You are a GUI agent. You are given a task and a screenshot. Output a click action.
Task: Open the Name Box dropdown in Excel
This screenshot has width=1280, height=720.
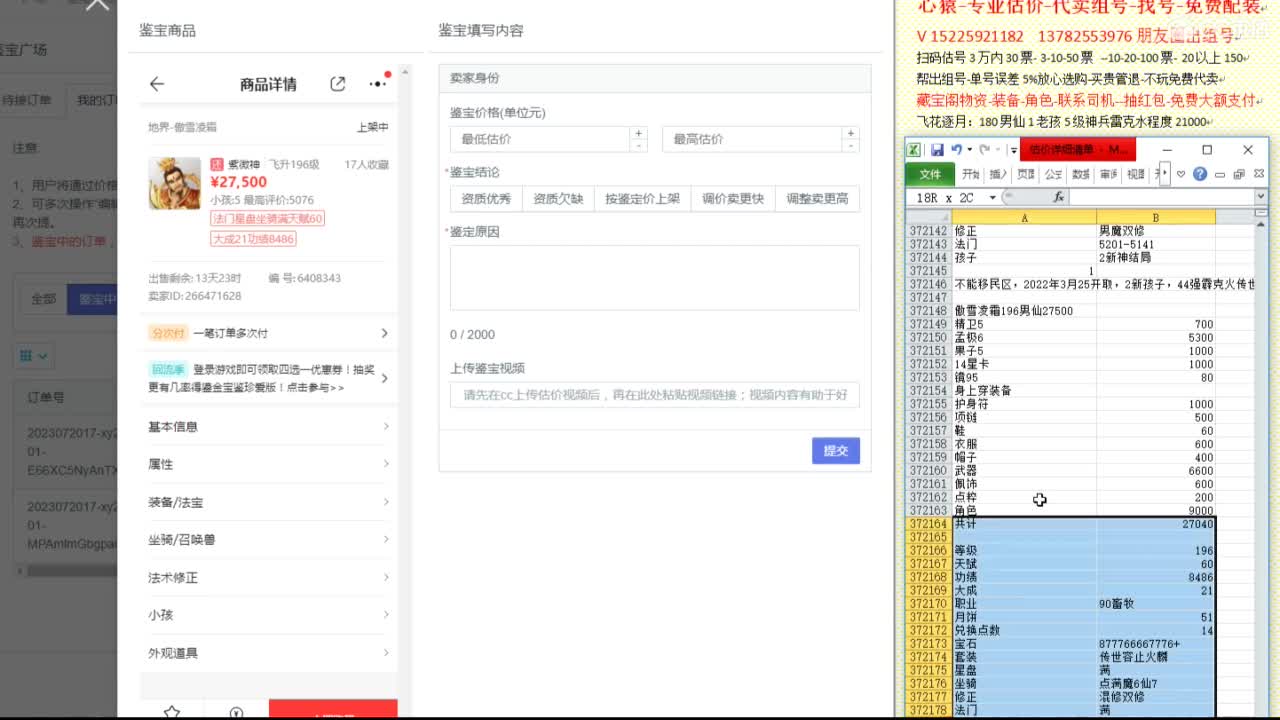click(x=992, y=196)
